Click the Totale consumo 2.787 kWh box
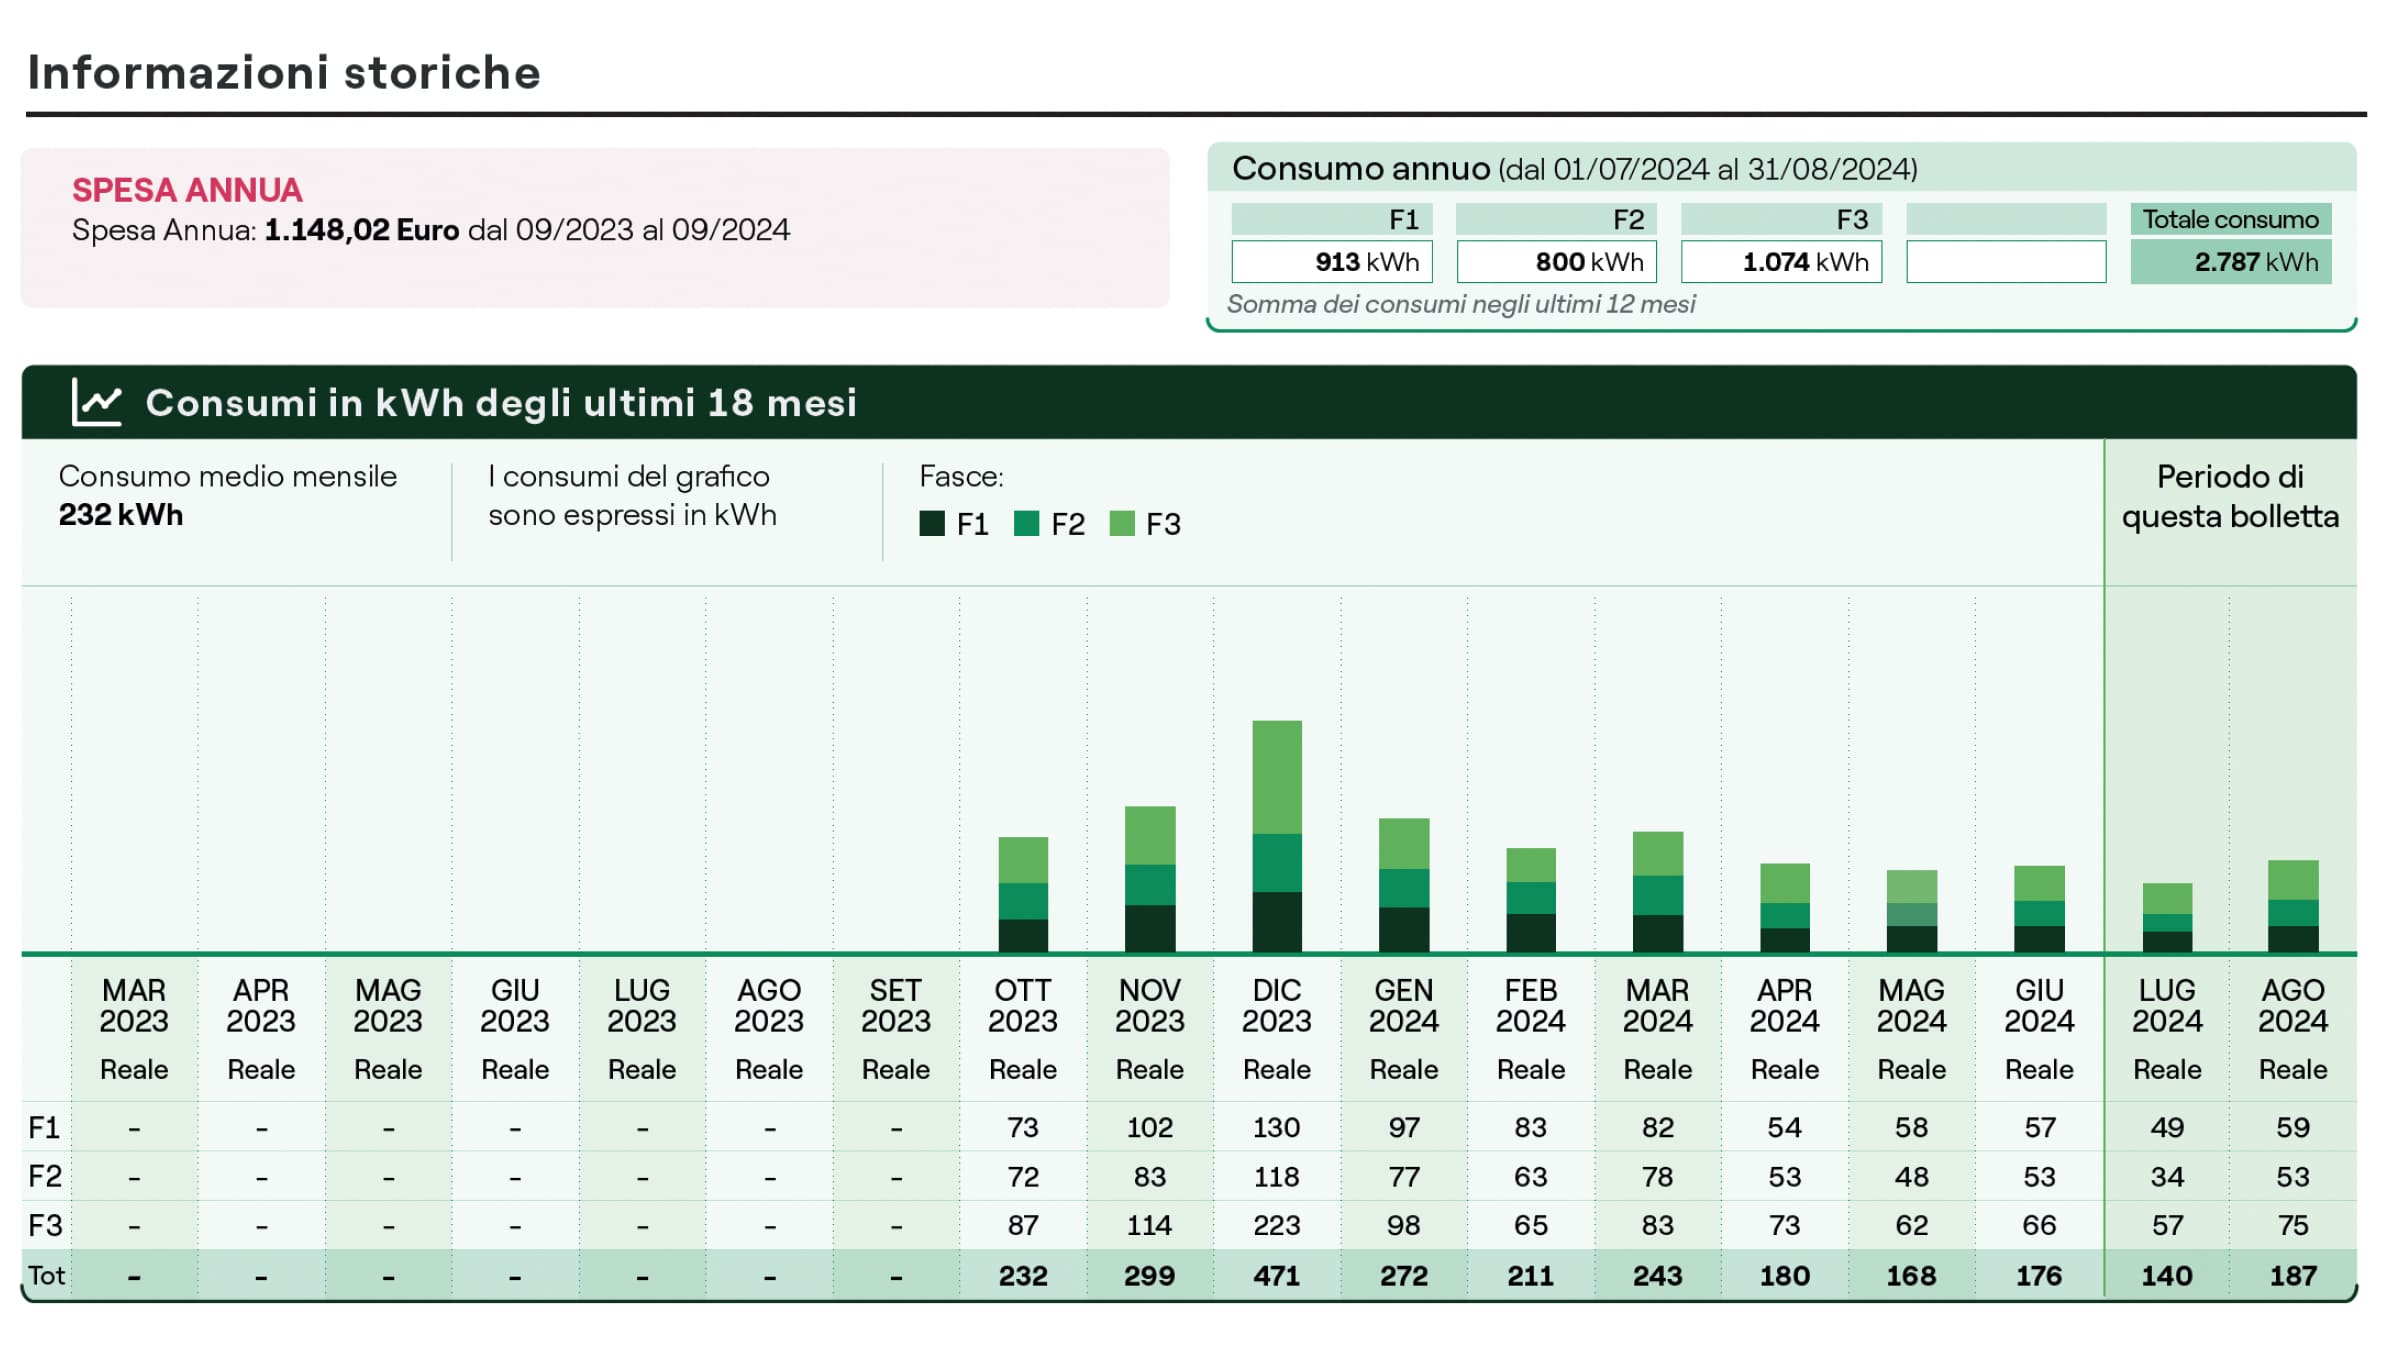 click(x=2231, y=262)
